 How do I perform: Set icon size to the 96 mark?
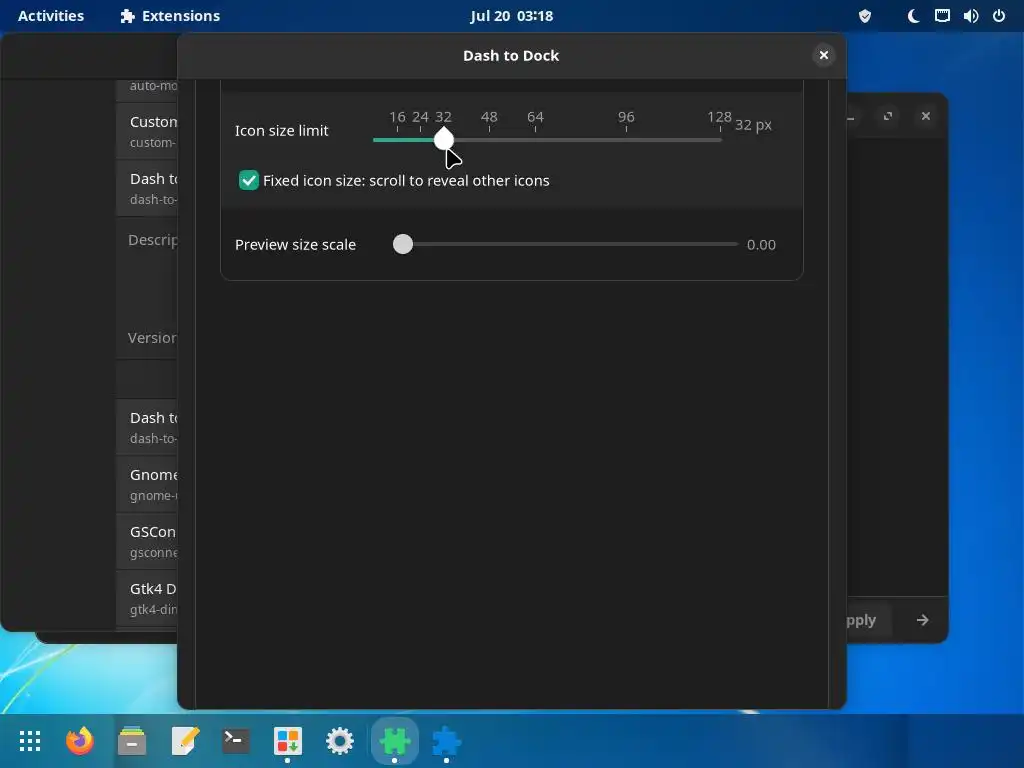point(626,139)
